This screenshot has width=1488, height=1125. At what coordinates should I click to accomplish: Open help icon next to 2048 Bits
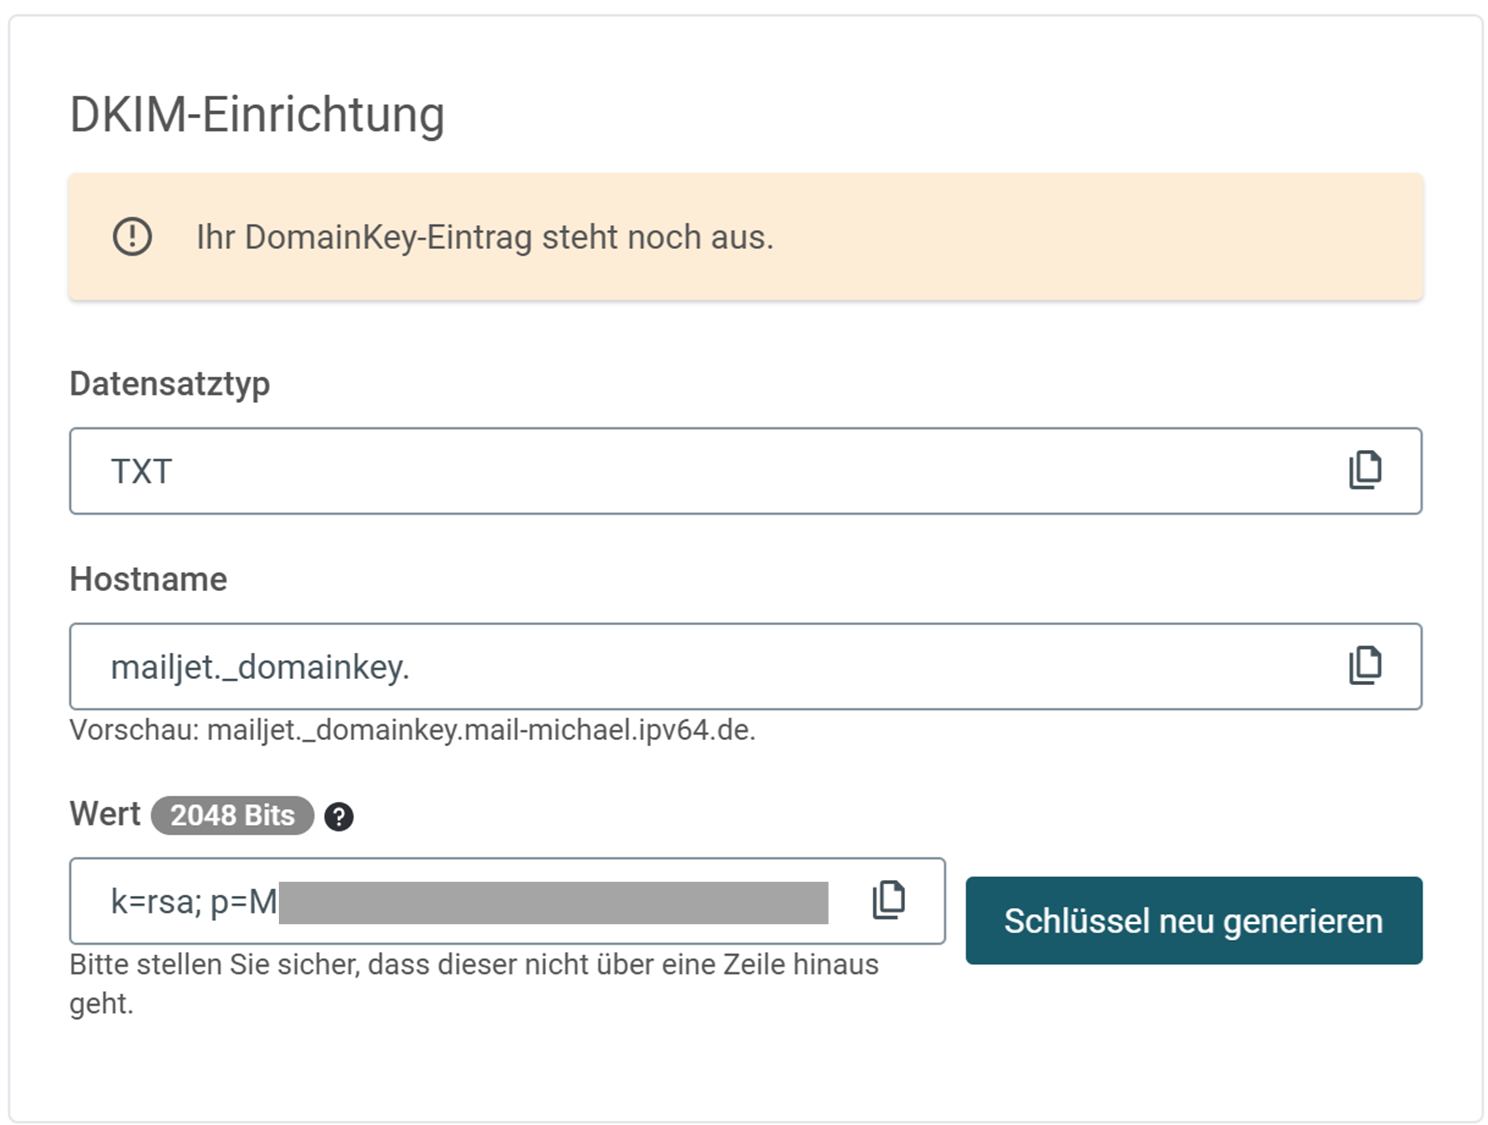click(x=339, y=817)
